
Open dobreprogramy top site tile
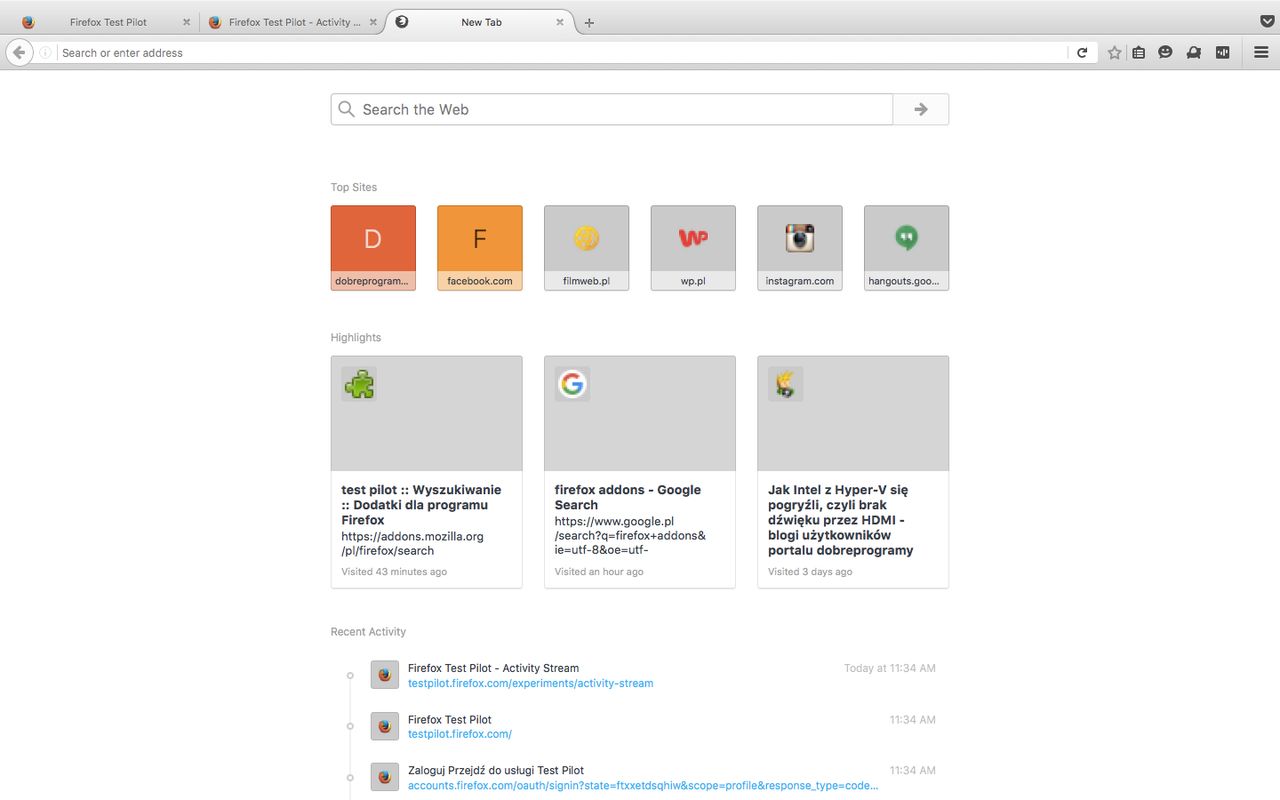tap(373, 248)
